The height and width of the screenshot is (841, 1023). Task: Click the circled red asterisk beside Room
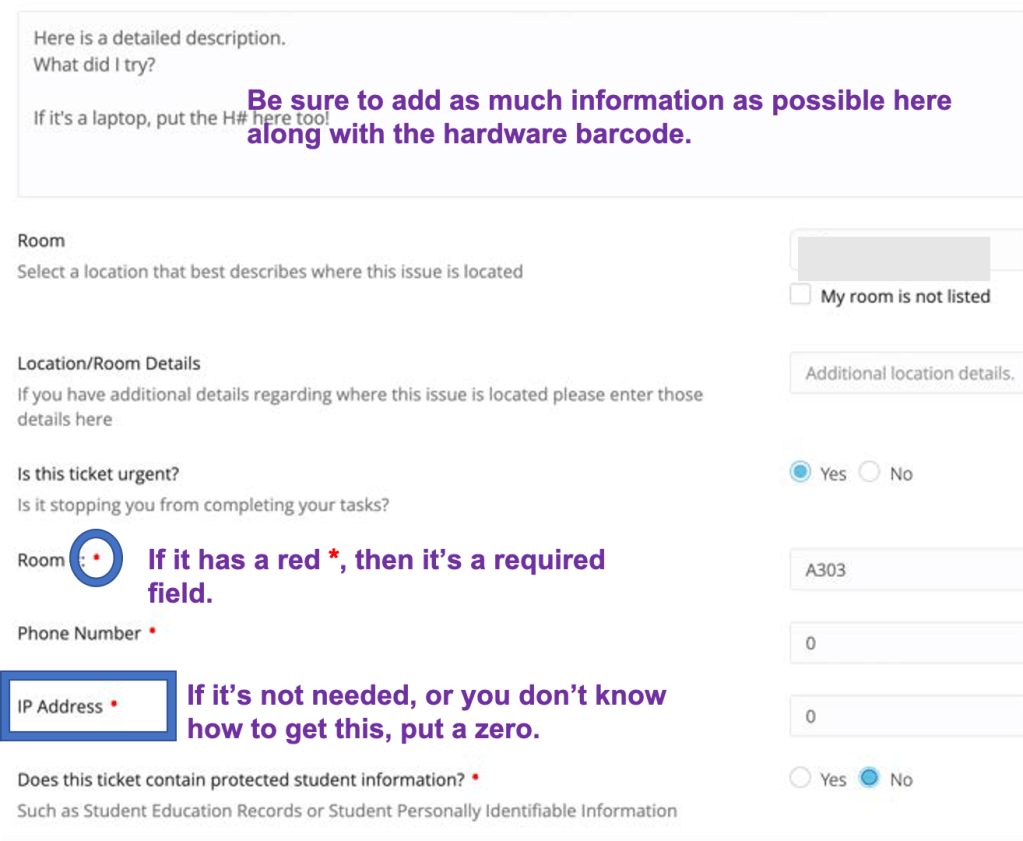pyautogui.click(x=96, y=558)
